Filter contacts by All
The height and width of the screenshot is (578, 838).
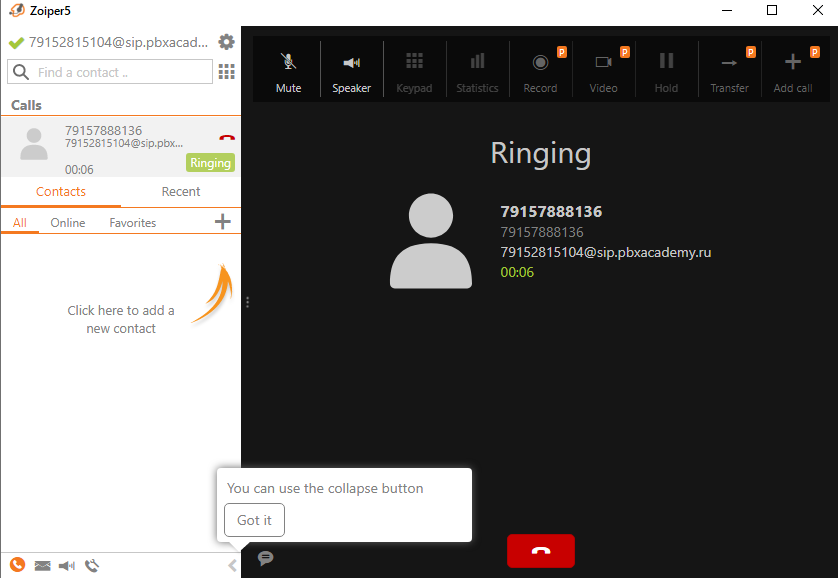click(x=20, y=223)
